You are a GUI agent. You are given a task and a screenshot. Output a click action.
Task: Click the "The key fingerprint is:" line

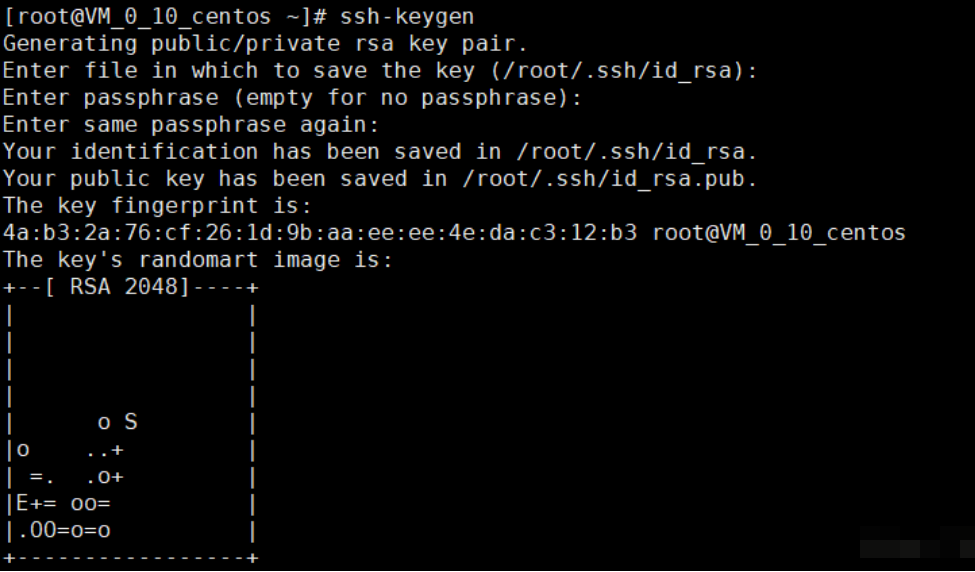pyautogui.click(x=157, y=206)
